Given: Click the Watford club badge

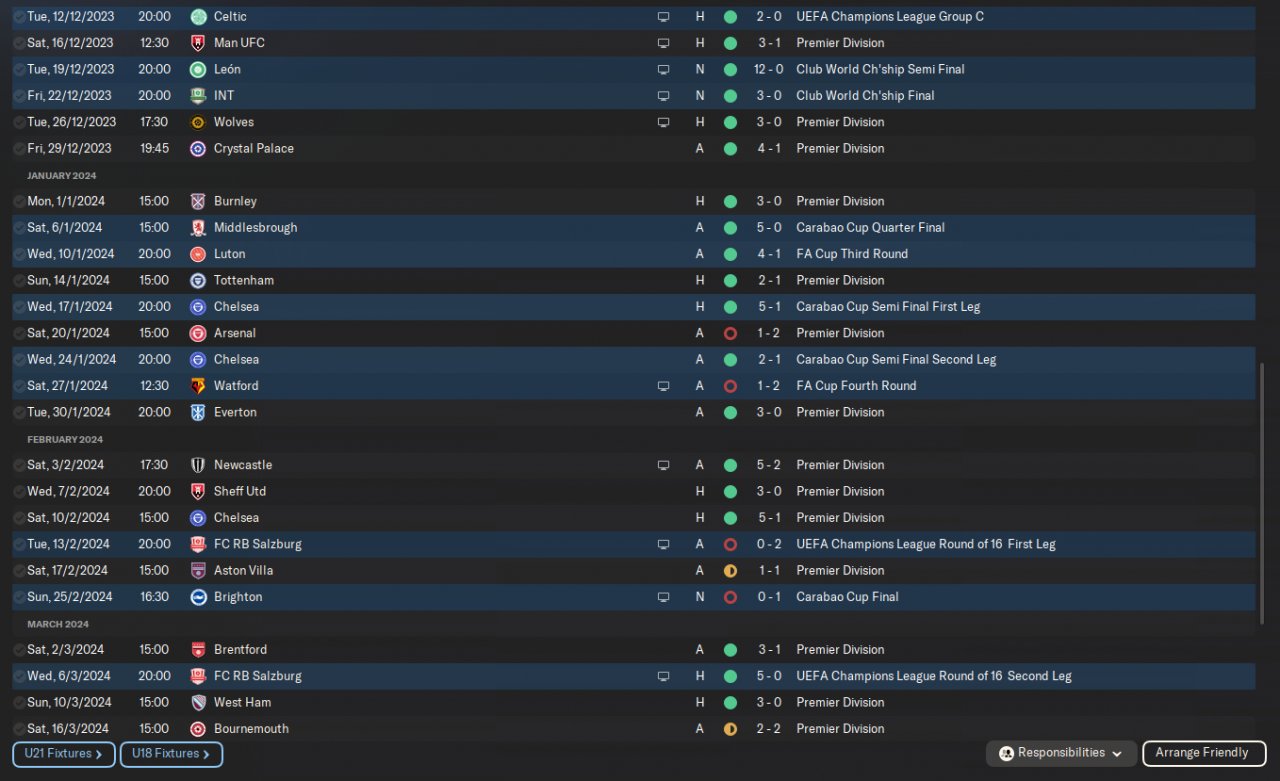Looking at the screenshot, I should pyautogui.click(x=198, y=386).
